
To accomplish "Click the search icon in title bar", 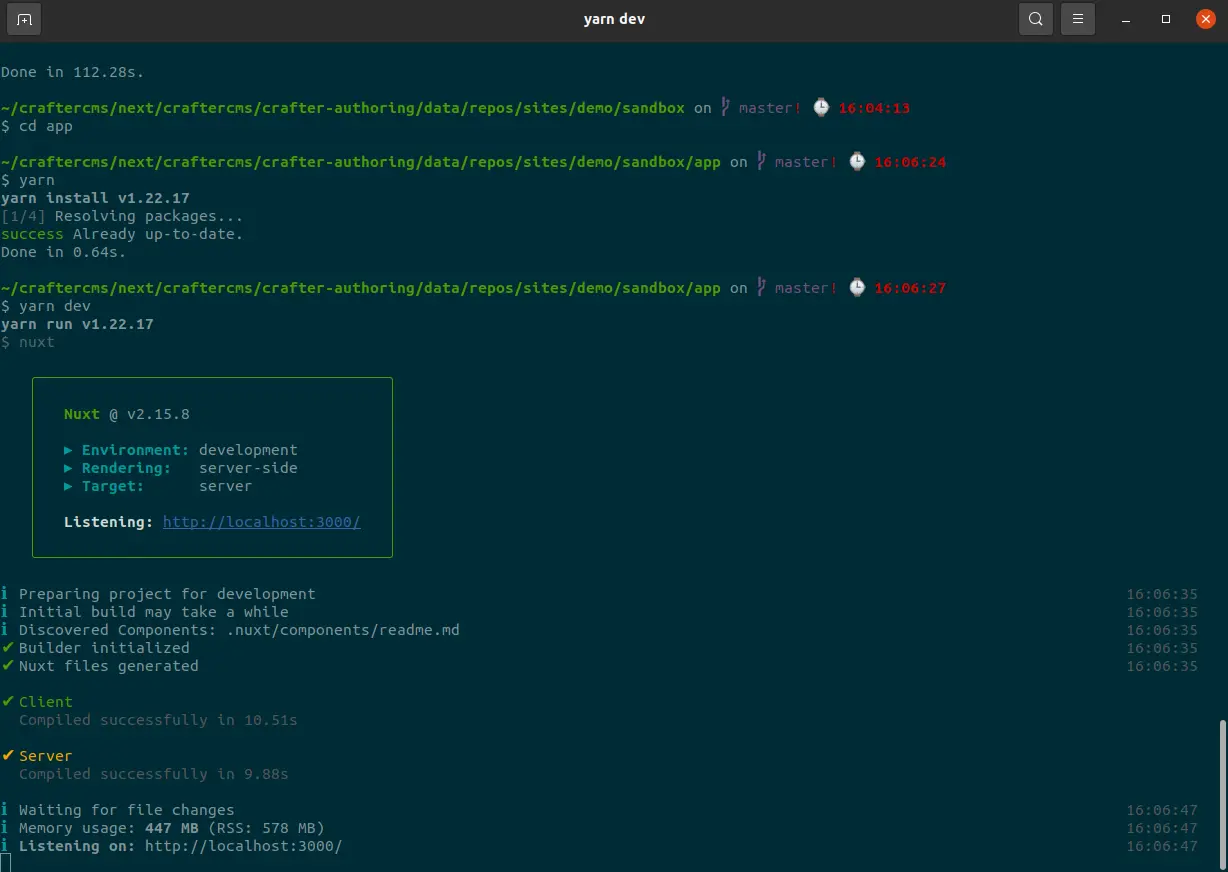I will point(1036,19).
